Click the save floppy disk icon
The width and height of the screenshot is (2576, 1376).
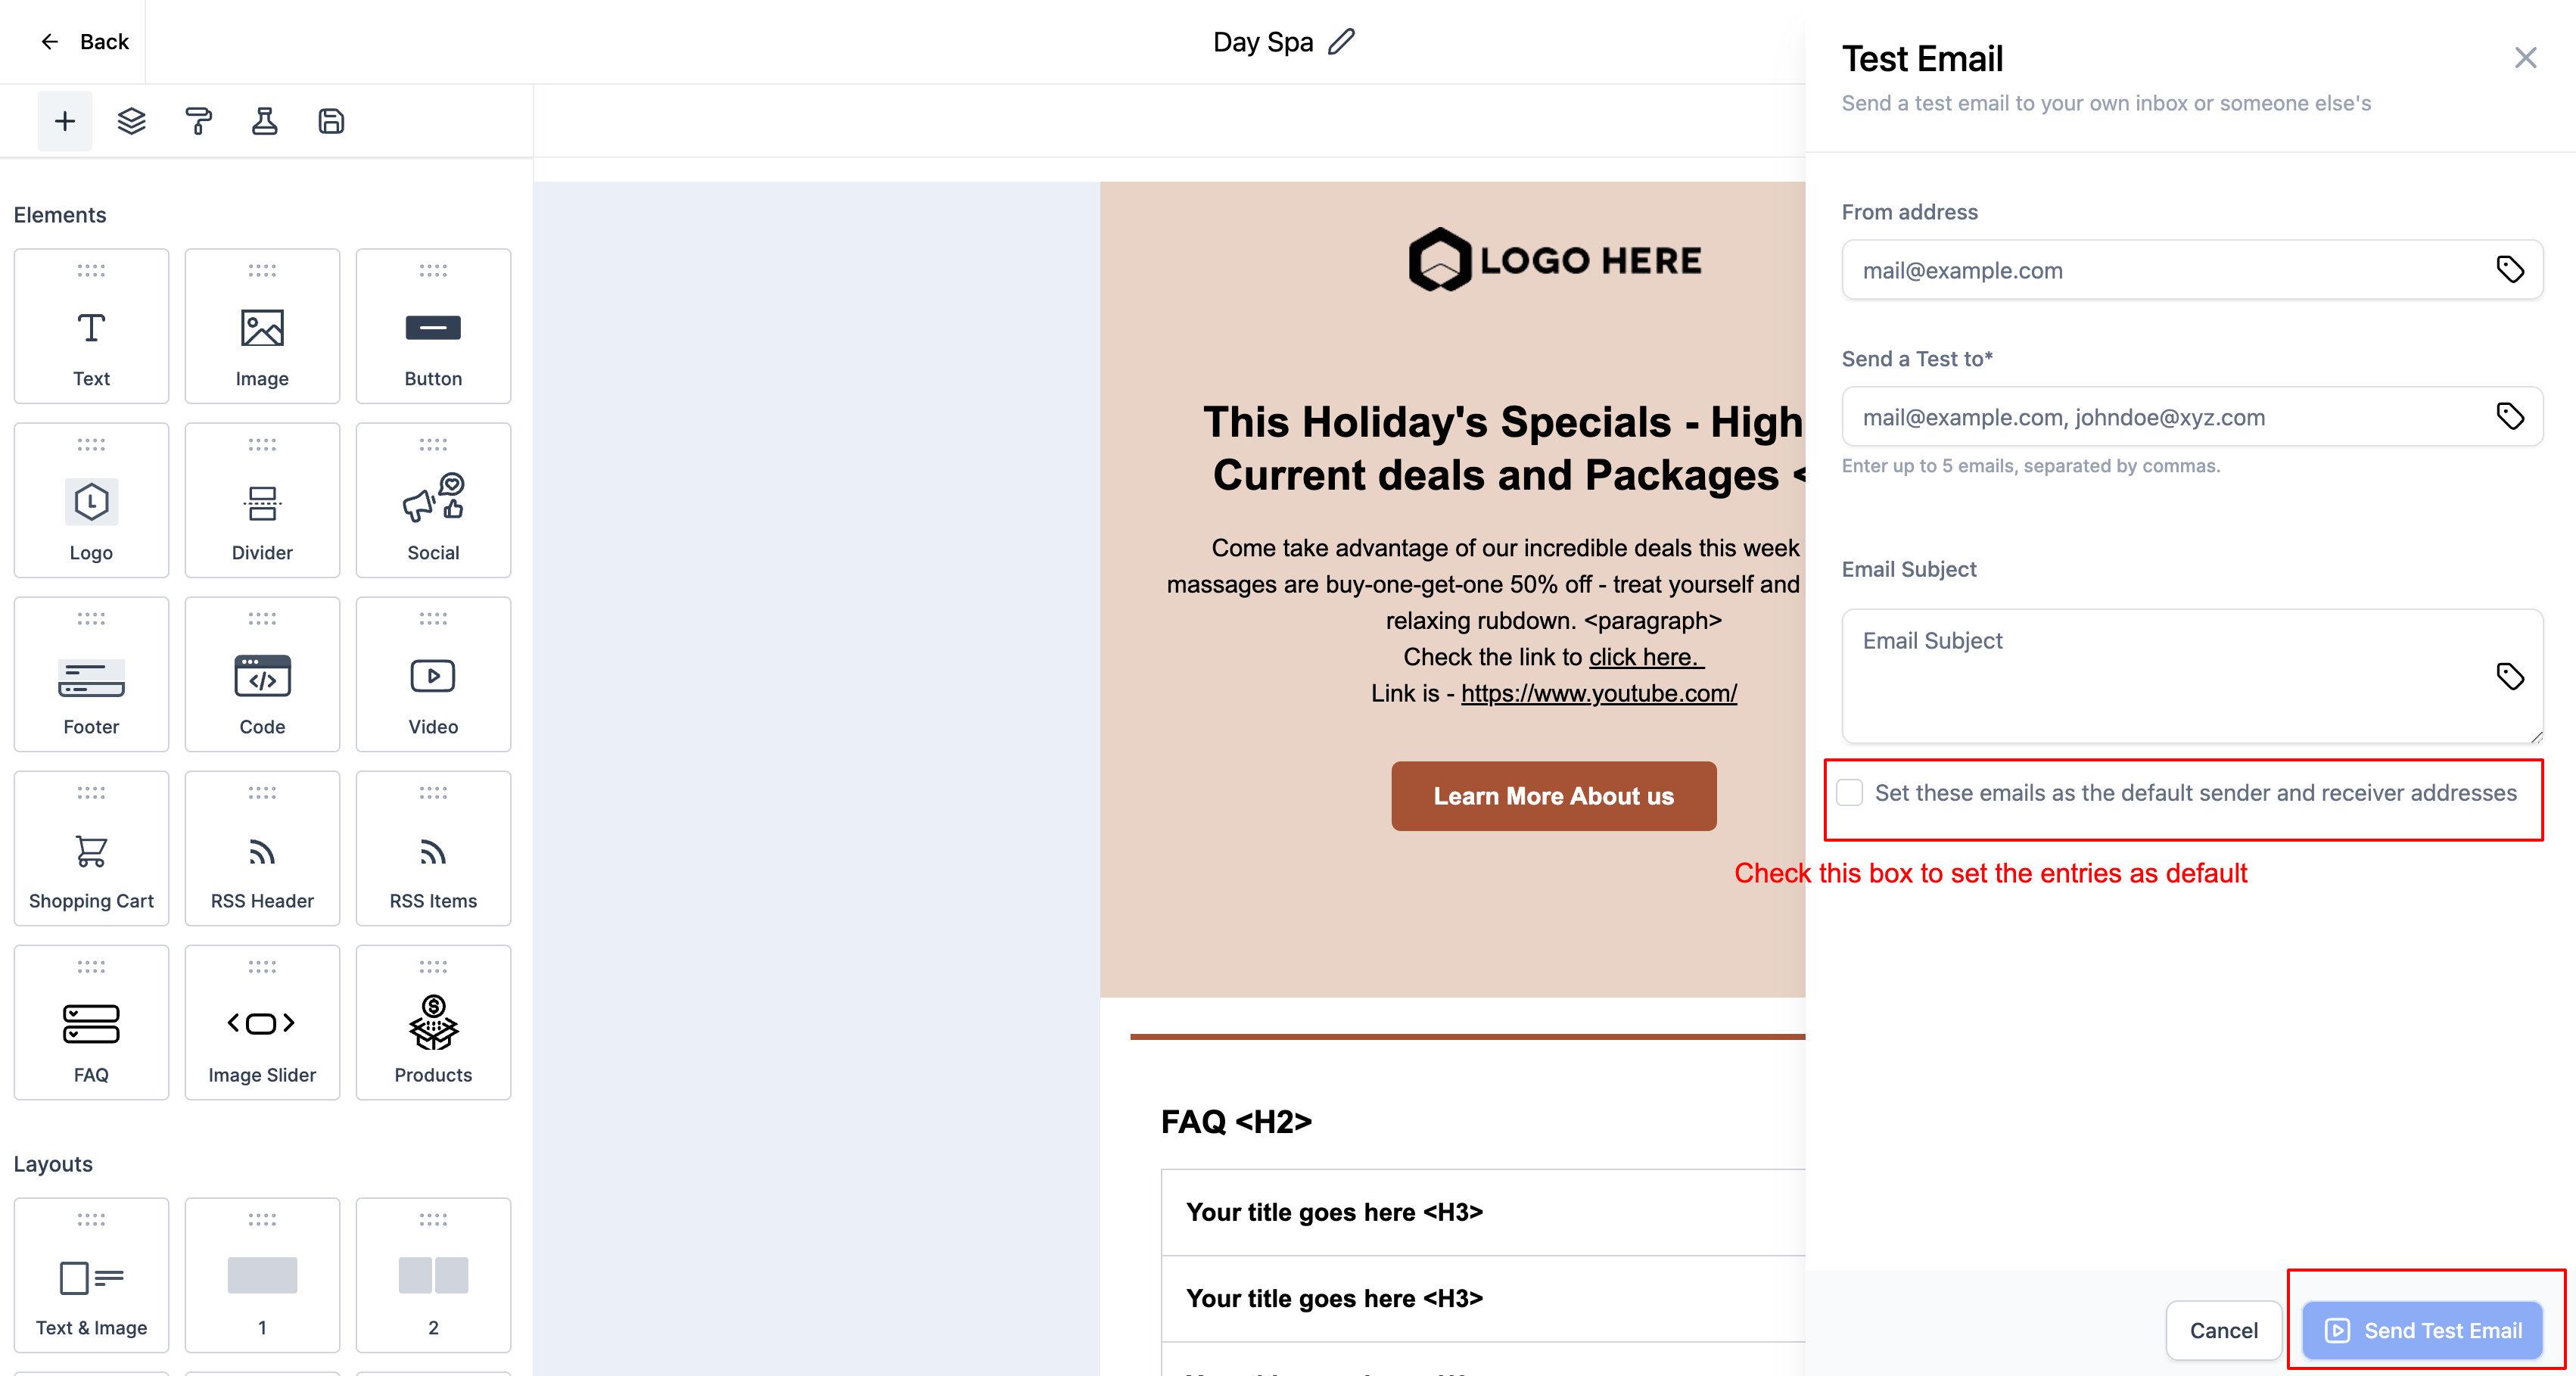click(331, 121)
